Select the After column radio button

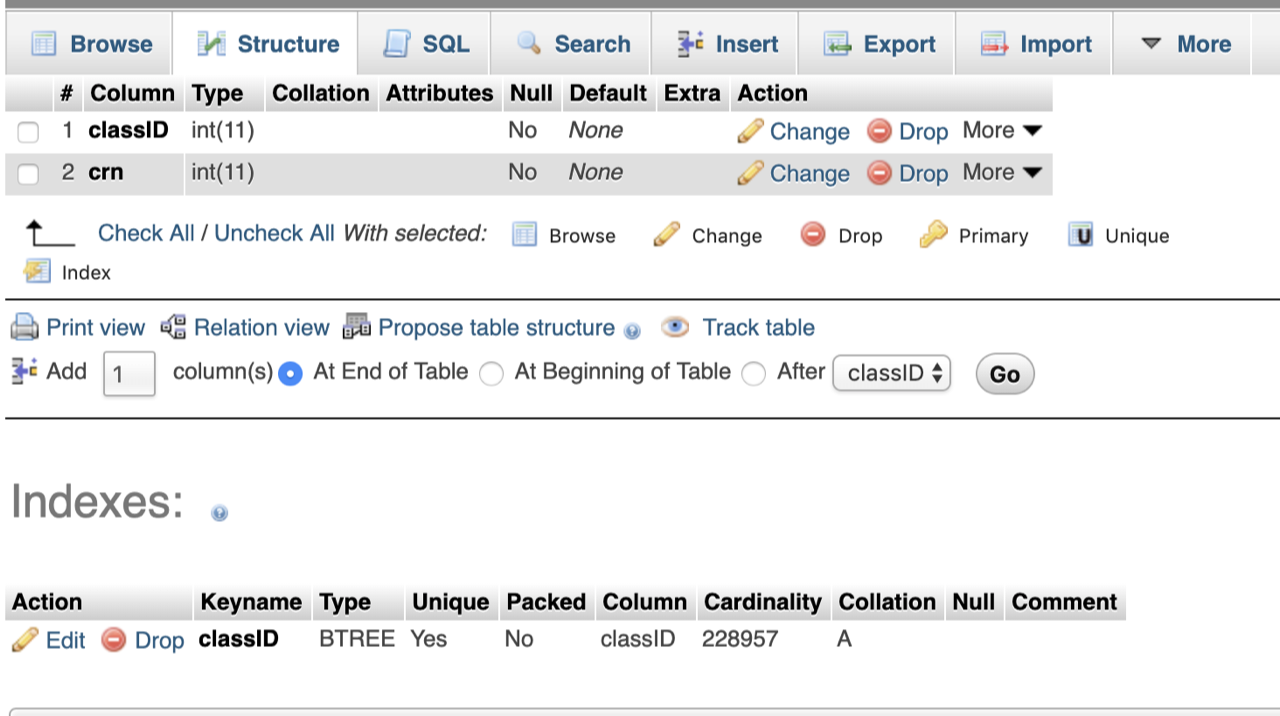pyautogui.click(x=754, y=374)
